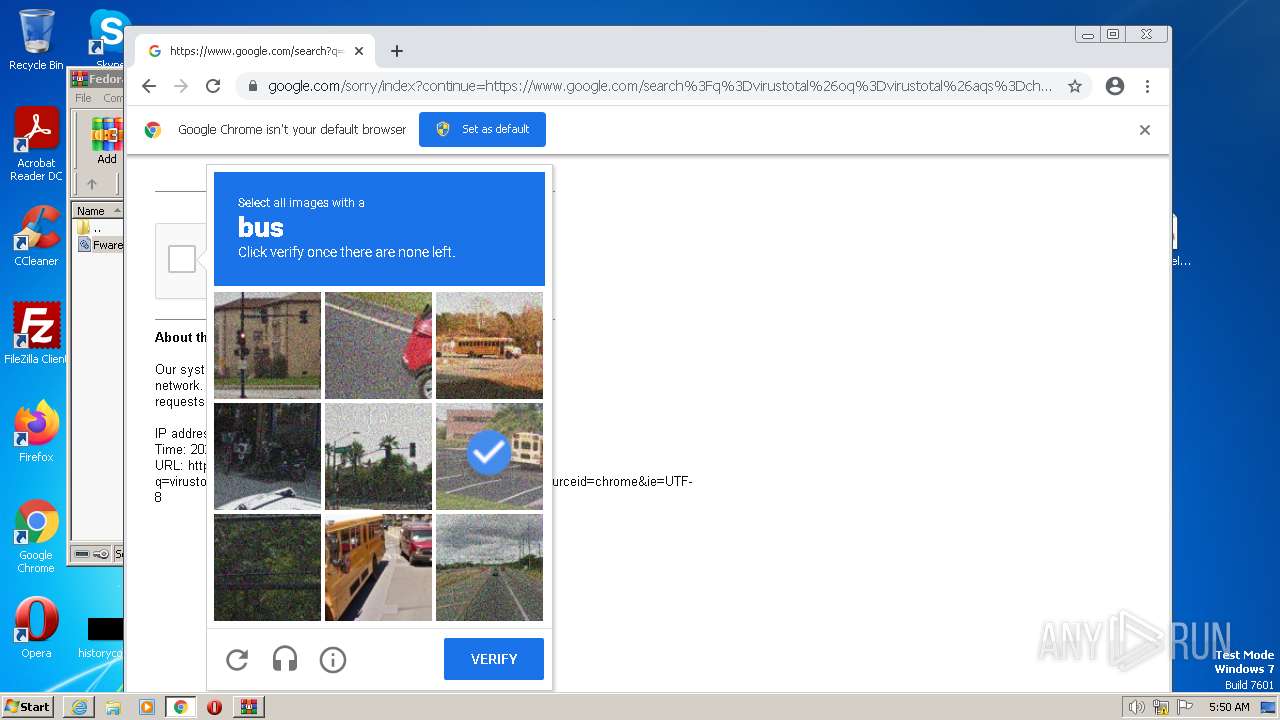Select the red car on road image
Image resolution: width=1280 pixels, height=720 pixels.
(x=378, y=345)
